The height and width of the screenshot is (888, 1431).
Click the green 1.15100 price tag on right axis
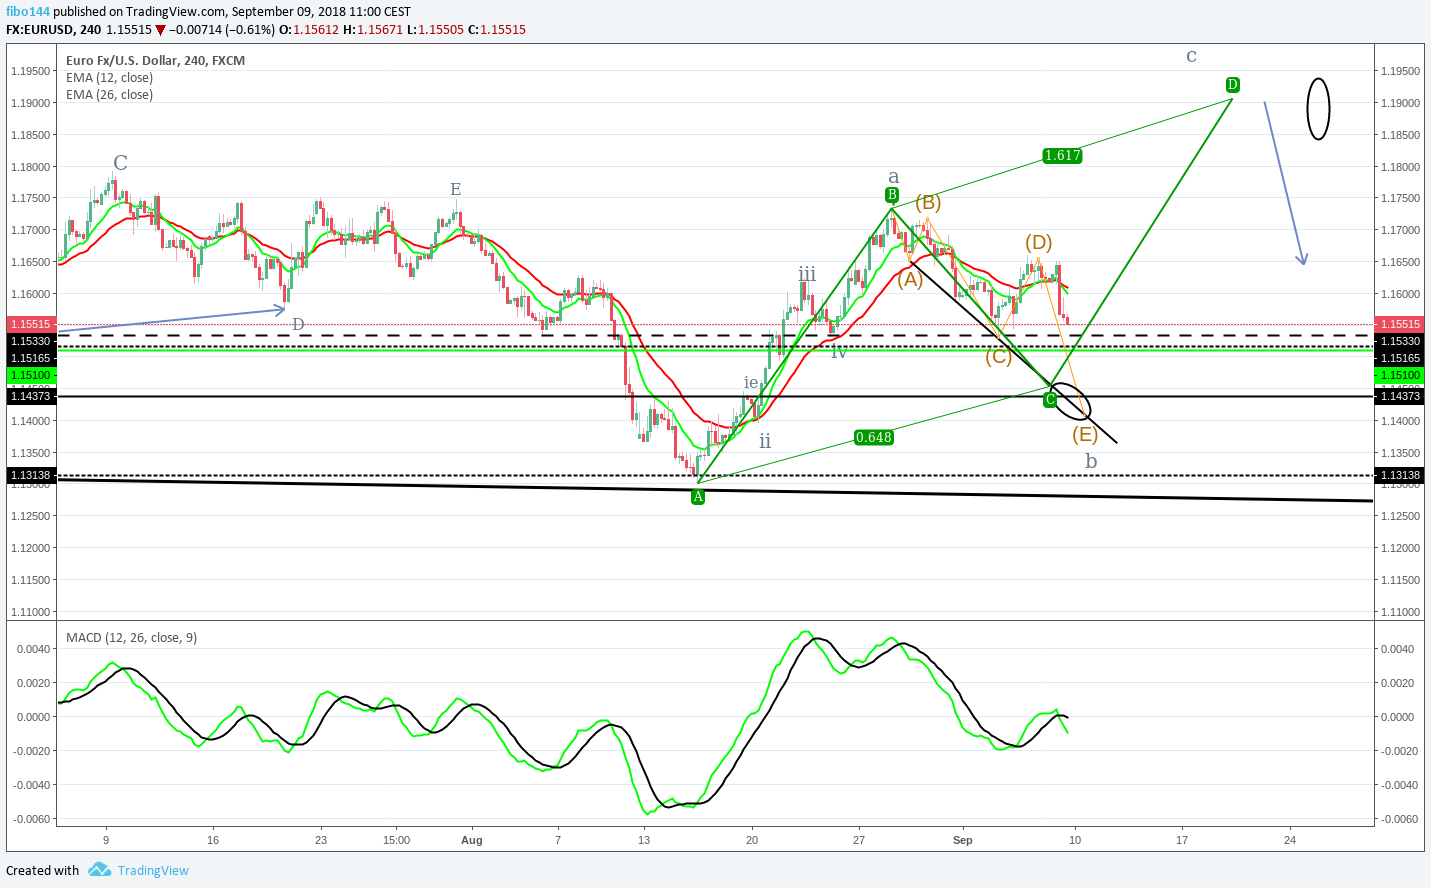[x=1400, y=375]
